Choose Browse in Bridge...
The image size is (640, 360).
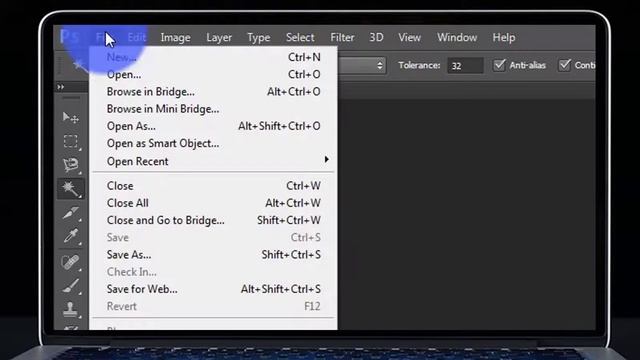tap(213, 91)
